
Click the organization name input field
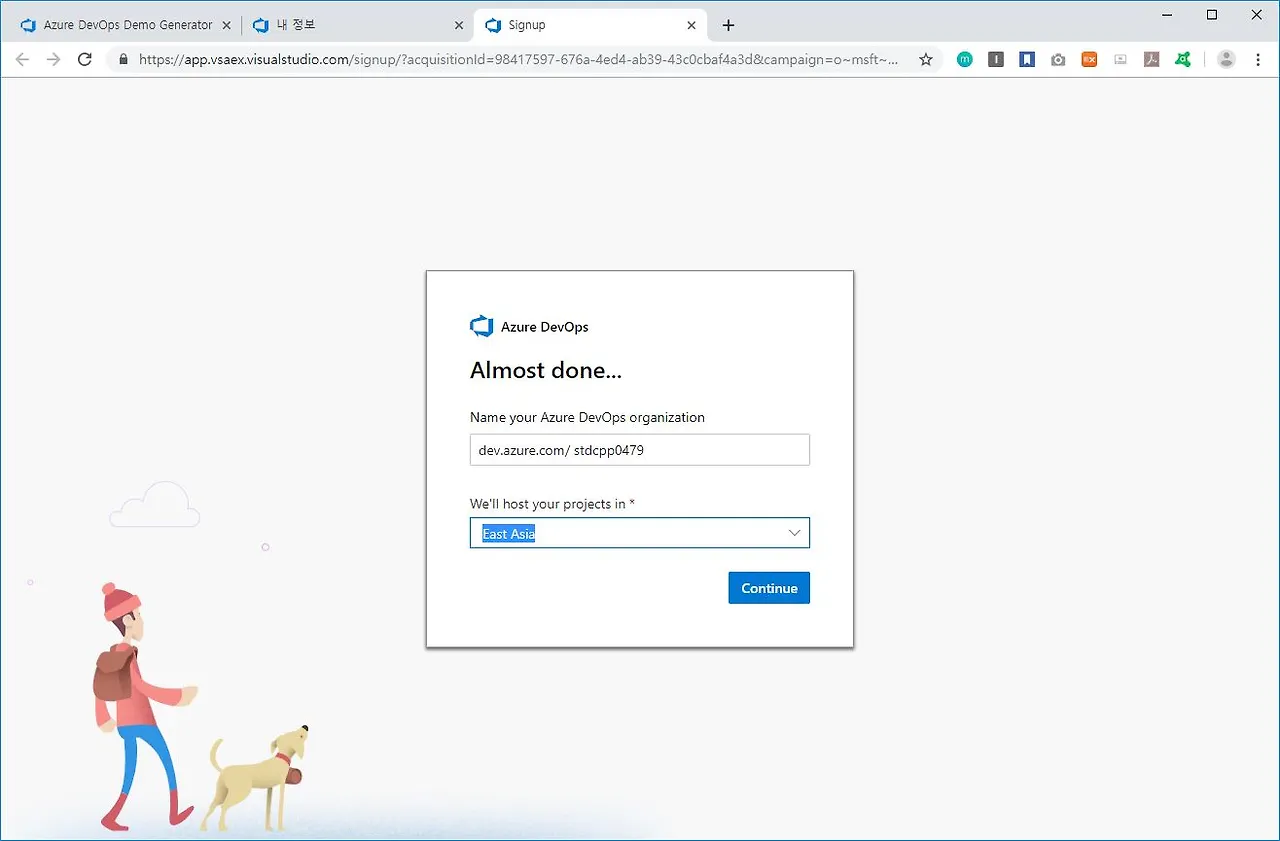pos(640,449)
